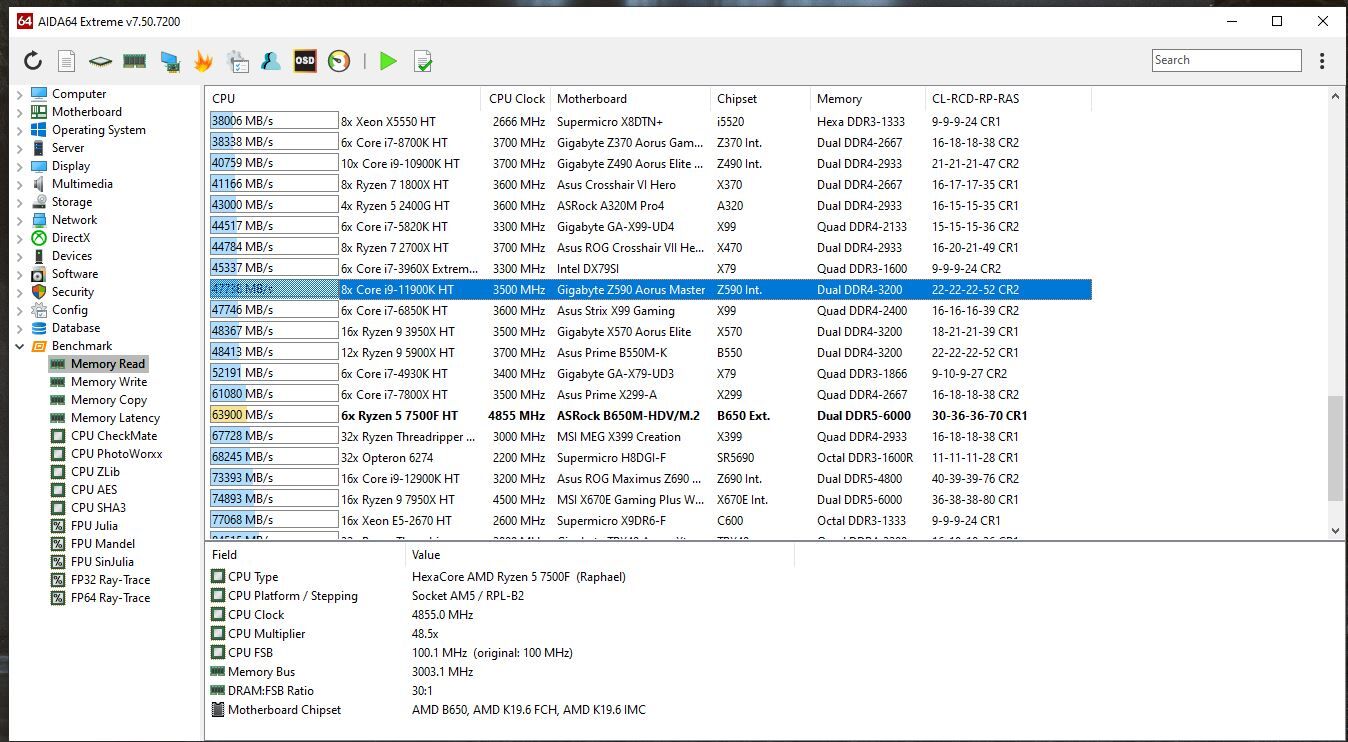Select the Security tree item
Image resolution: width=1348 pixels, height=742 pixels.
coord(73,292)
